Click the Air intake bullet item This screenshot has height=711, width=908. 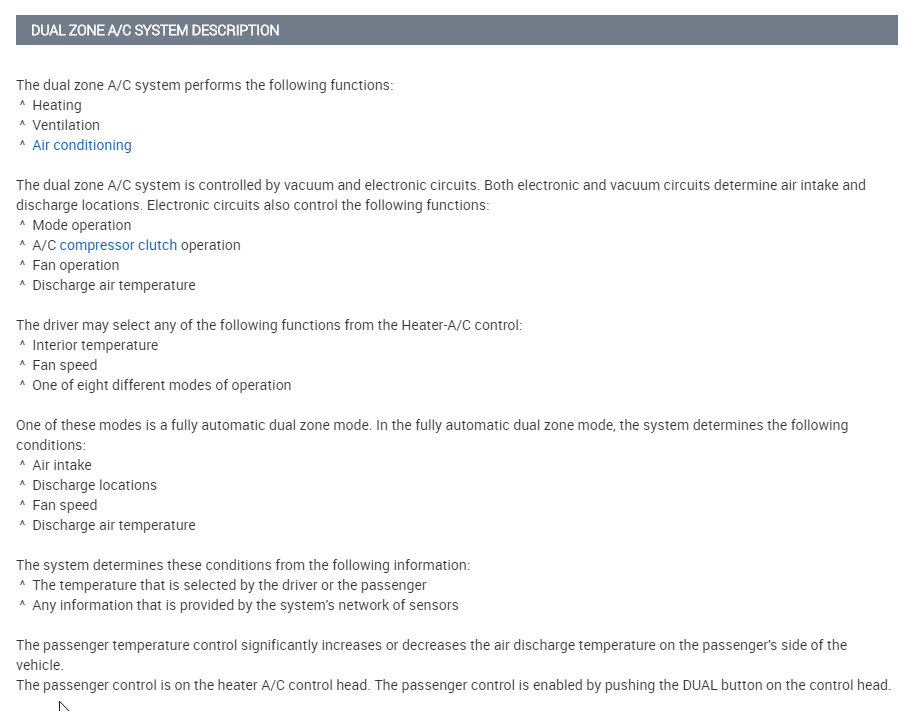tap(62, 465)
